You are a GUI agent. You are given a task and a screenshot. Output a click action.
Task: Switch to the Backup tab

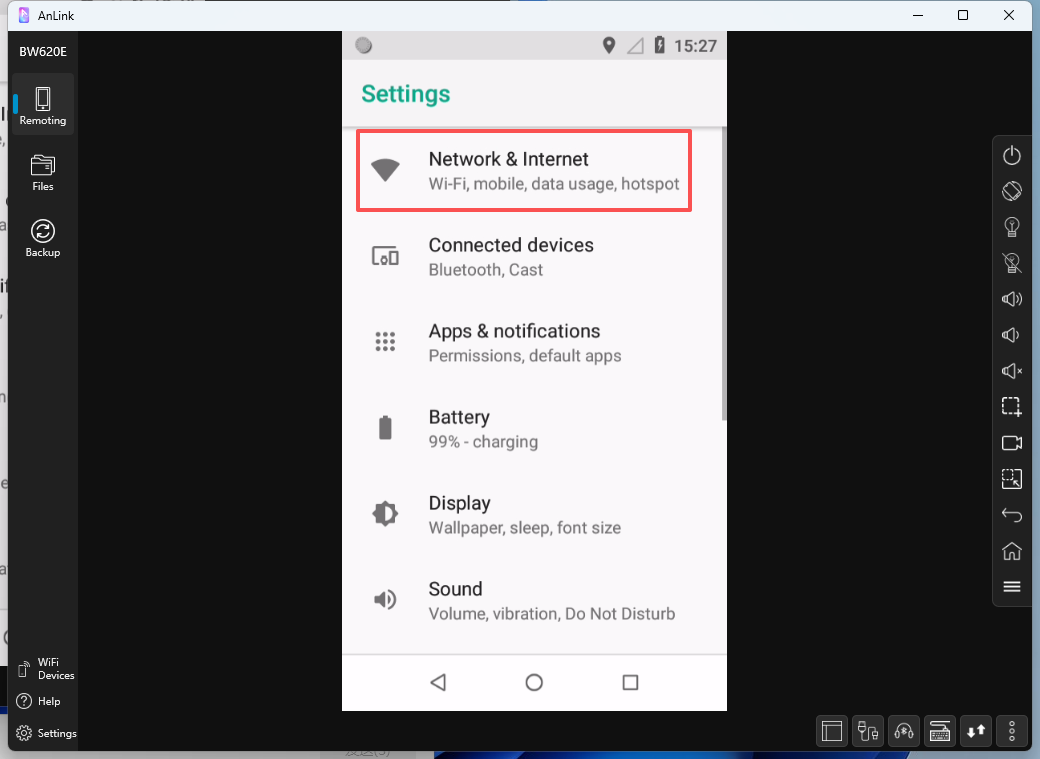(x=42, y=238)
